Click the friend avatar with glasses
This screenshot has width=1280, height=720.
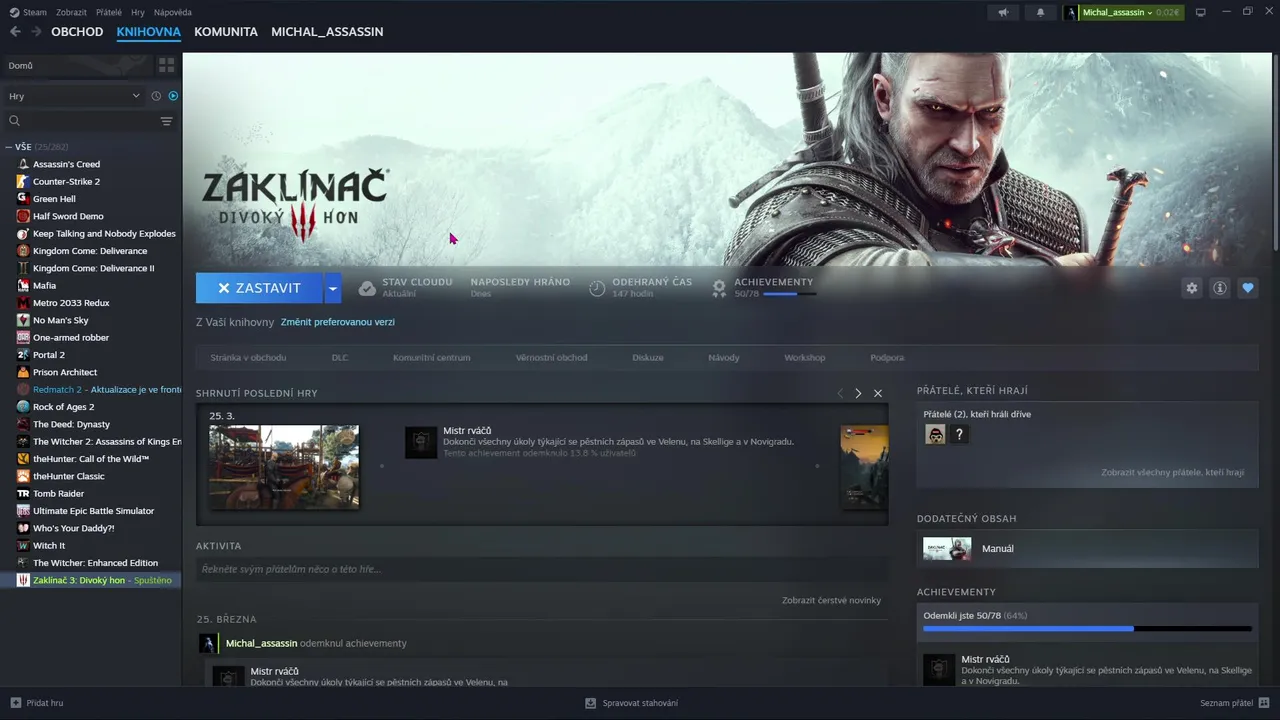pyautogui.click(x=935, y=434)
